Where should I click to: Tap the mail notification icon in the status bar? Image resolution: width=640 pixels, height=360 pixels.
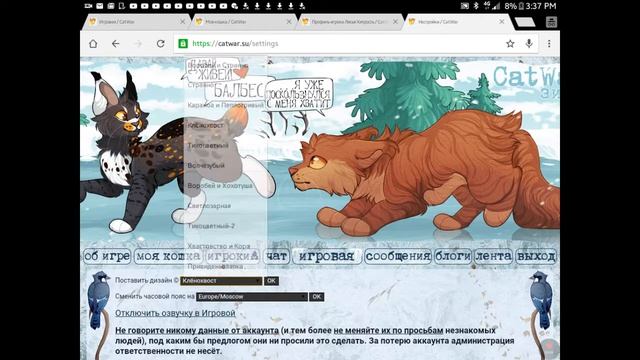tap(100, 6)
